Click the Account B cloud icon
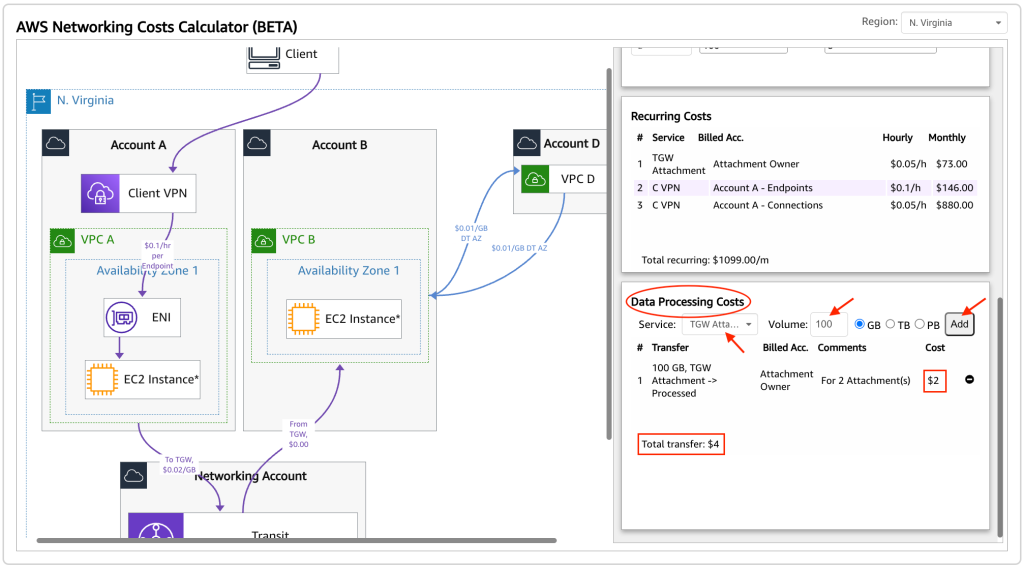The image size is (1024, 568). [x=257, y=143]
